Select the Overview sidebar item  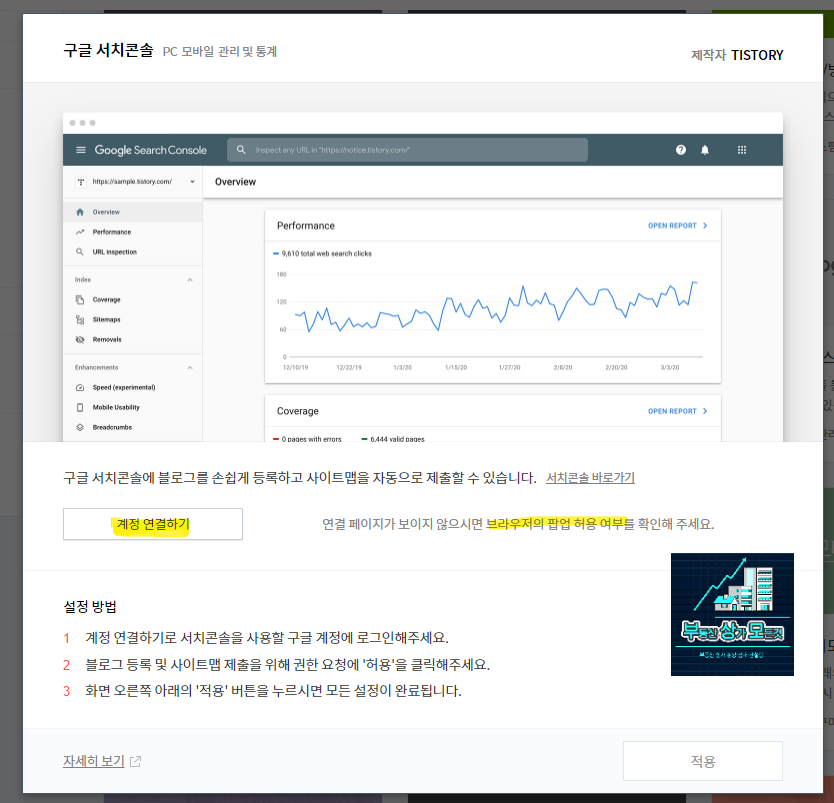132,212
